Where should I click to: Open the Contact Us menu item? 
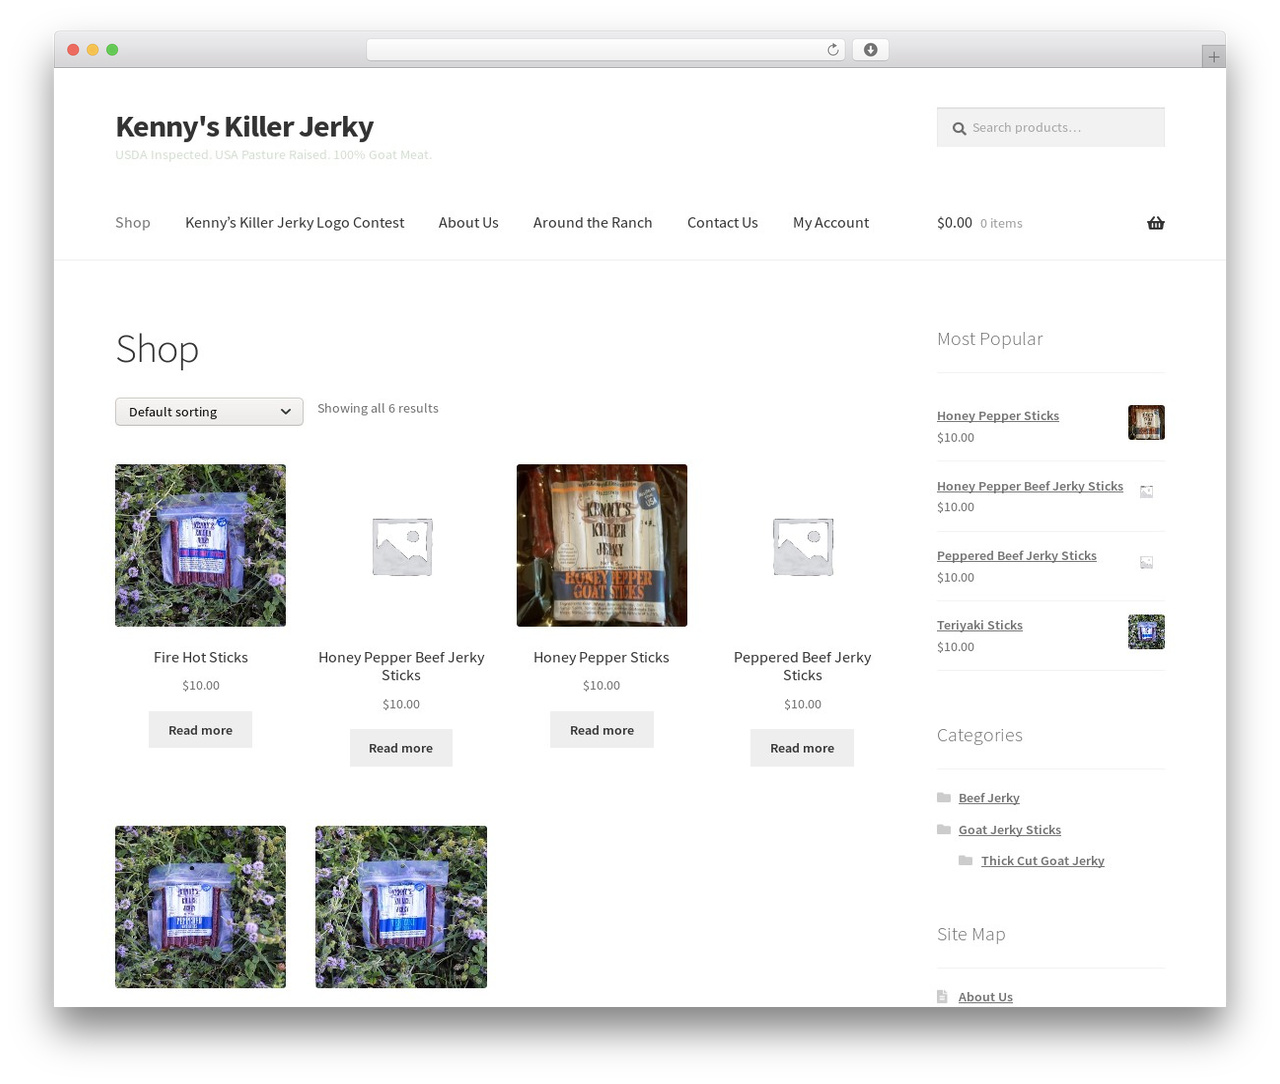pos(722,223)
